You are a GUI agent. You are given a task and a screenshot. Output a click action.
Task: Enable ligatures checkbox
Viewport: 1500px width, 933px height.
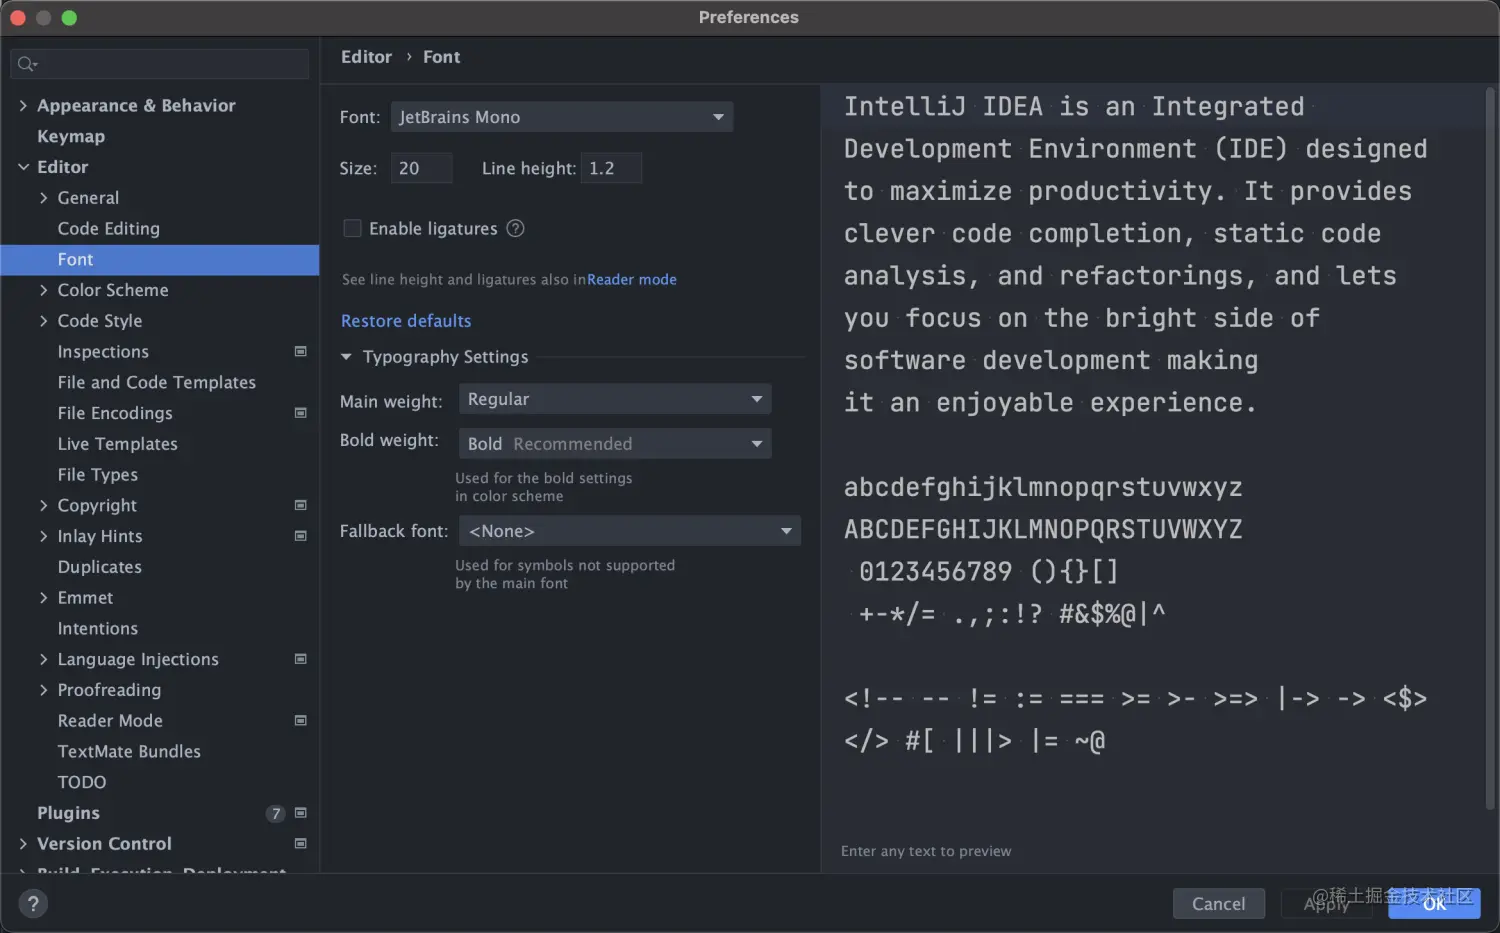(x=352, y=228)
